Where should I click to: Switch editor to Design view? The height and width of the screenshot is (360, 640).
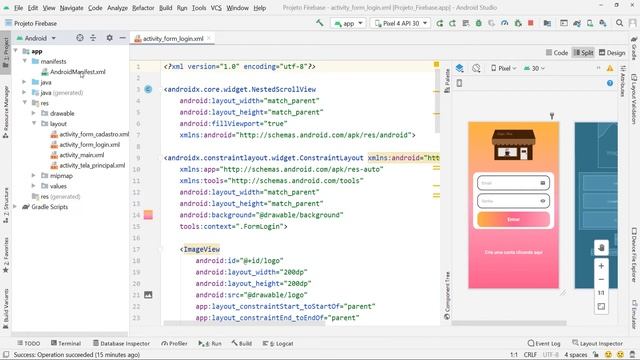[x=612, y=52]
